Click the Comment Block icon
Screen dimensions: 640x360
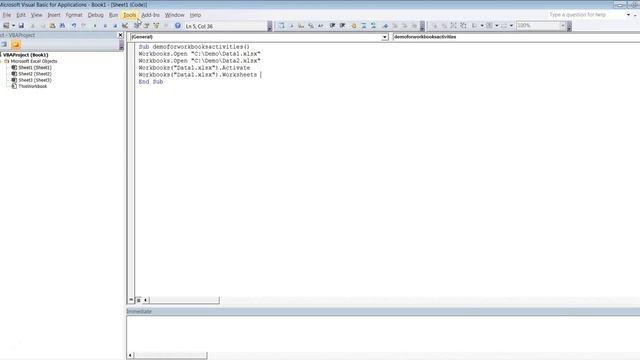[x=363, y=26]
